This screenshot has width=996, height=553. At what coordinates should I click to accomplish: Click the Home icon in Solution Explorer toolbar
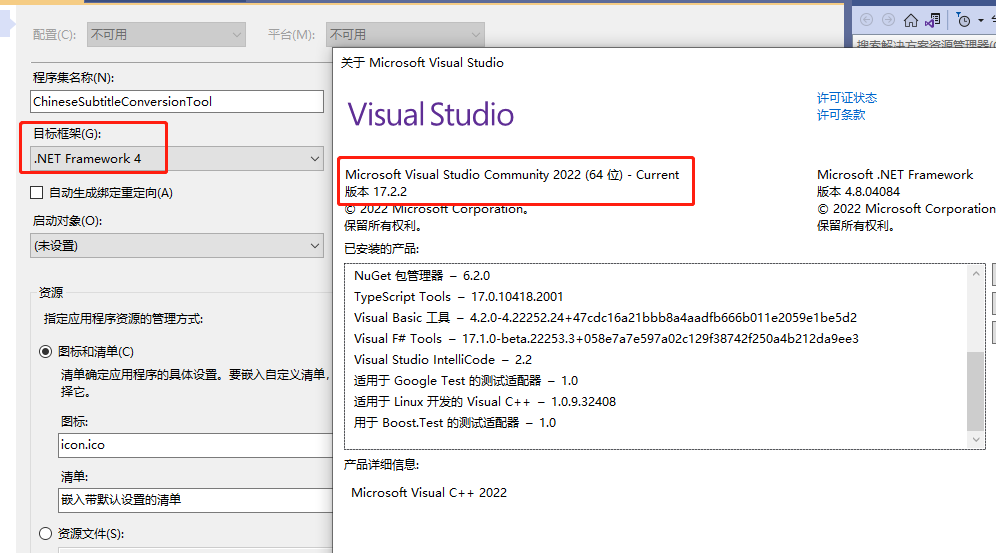coord(910,20)
